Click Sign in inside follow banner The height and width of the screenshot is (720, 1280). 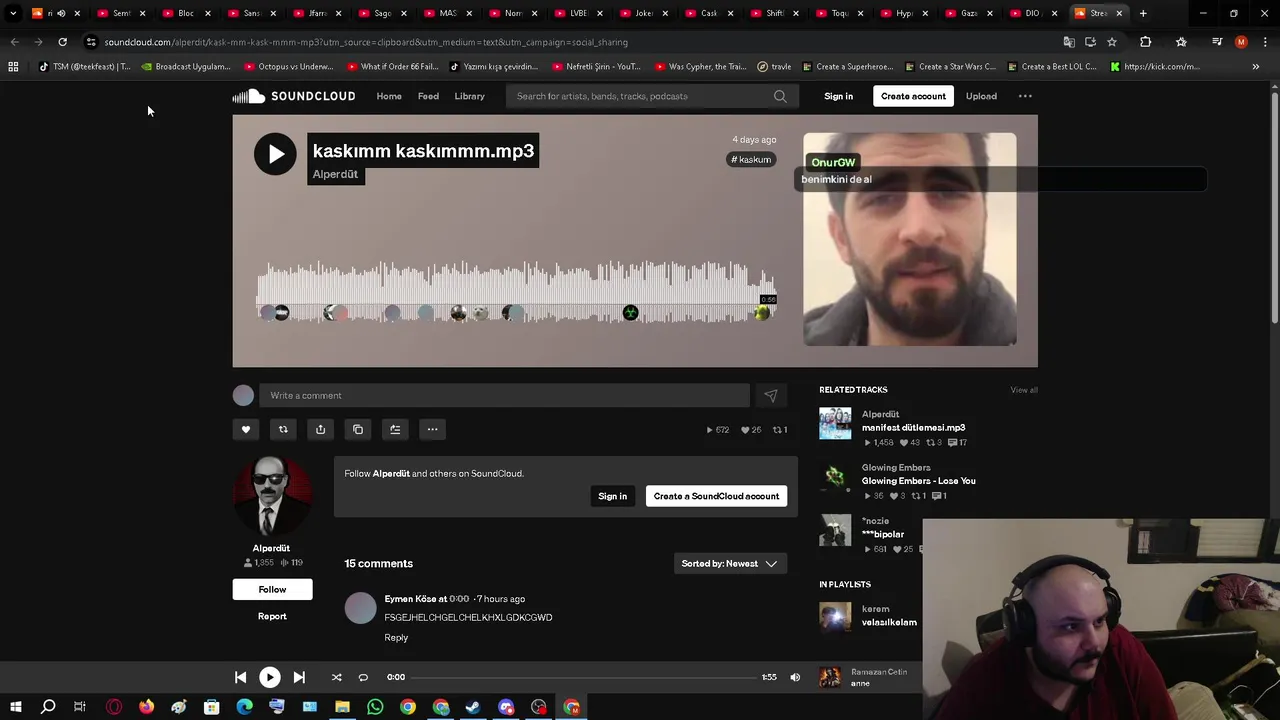[612, 496]
